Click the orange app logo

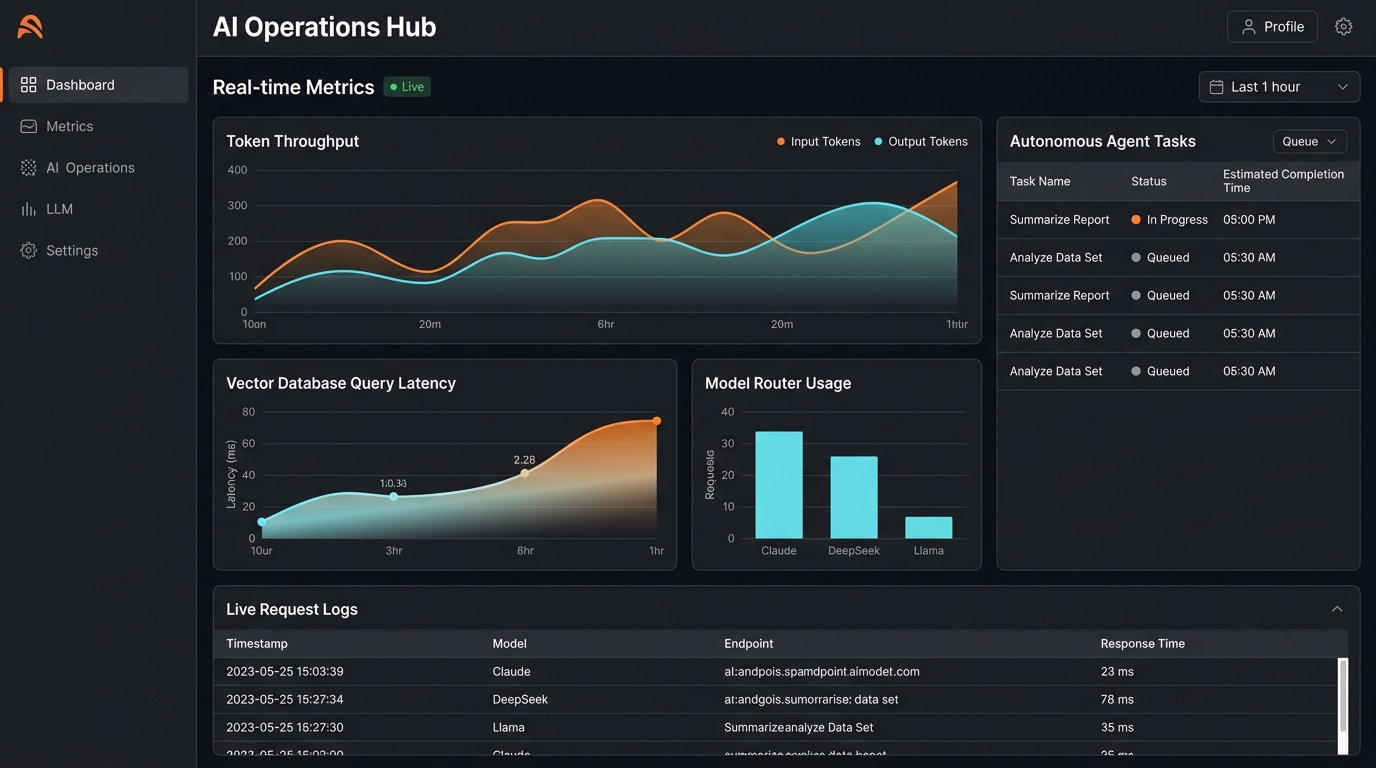tap(30, 27)
